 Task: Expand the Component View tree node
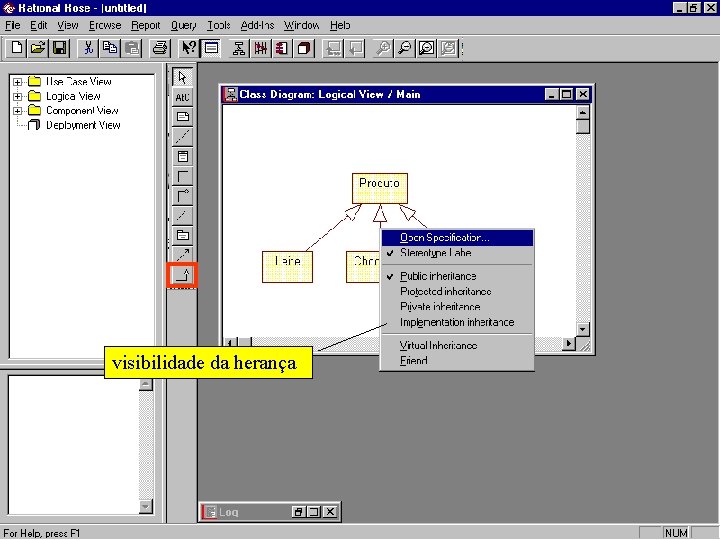pos(17,111)
